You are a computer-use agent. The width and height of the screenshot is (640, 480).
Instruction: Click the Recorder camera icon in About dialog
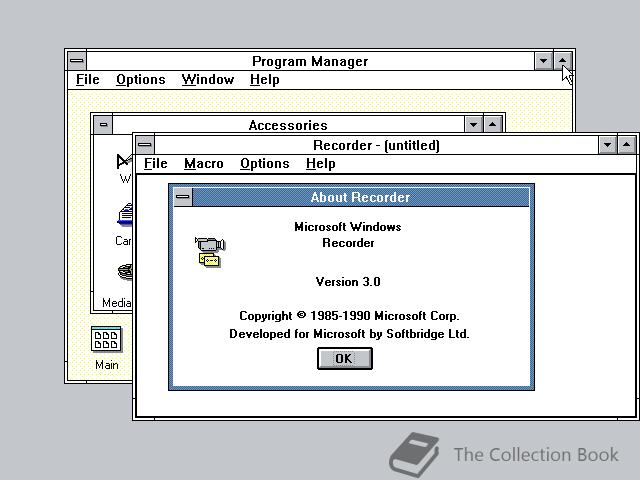(x=210, y=252)
